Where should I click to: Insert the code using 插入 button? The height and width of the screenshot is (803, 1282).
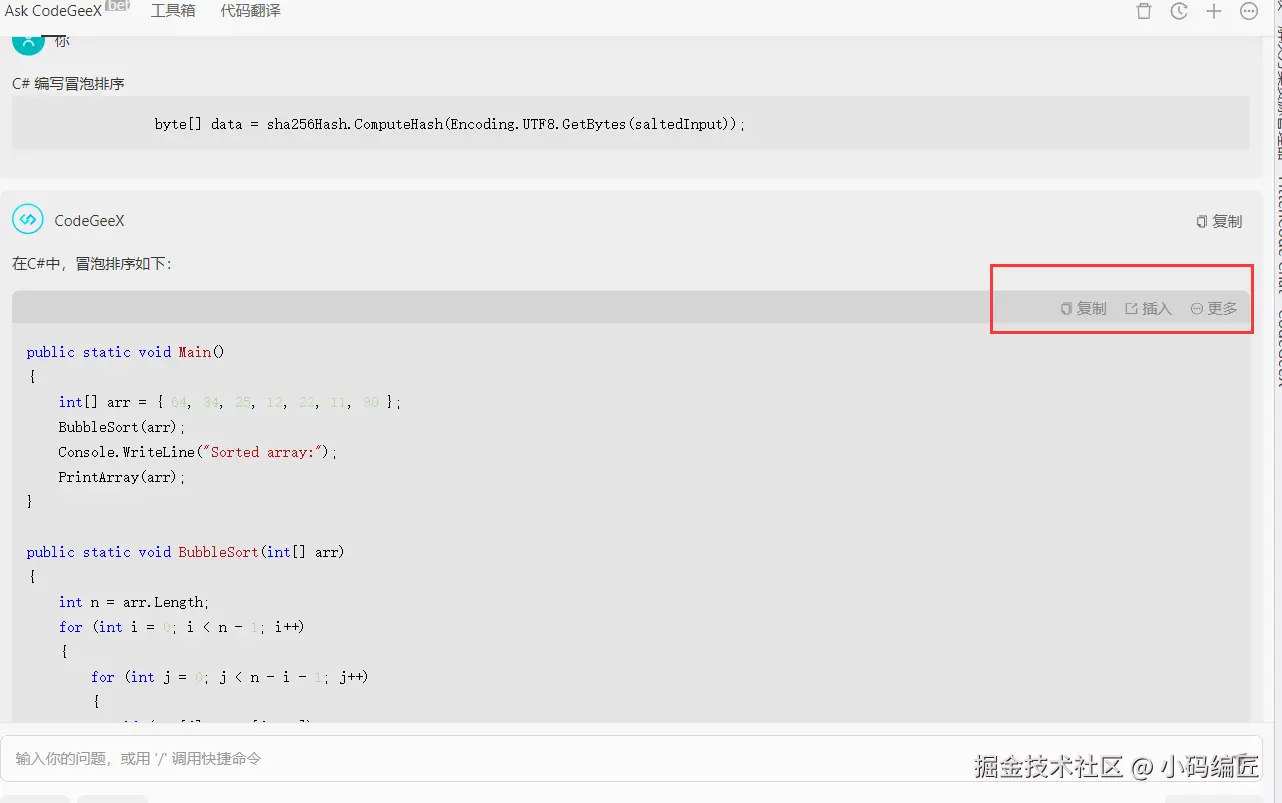[x=1148, y=308]
